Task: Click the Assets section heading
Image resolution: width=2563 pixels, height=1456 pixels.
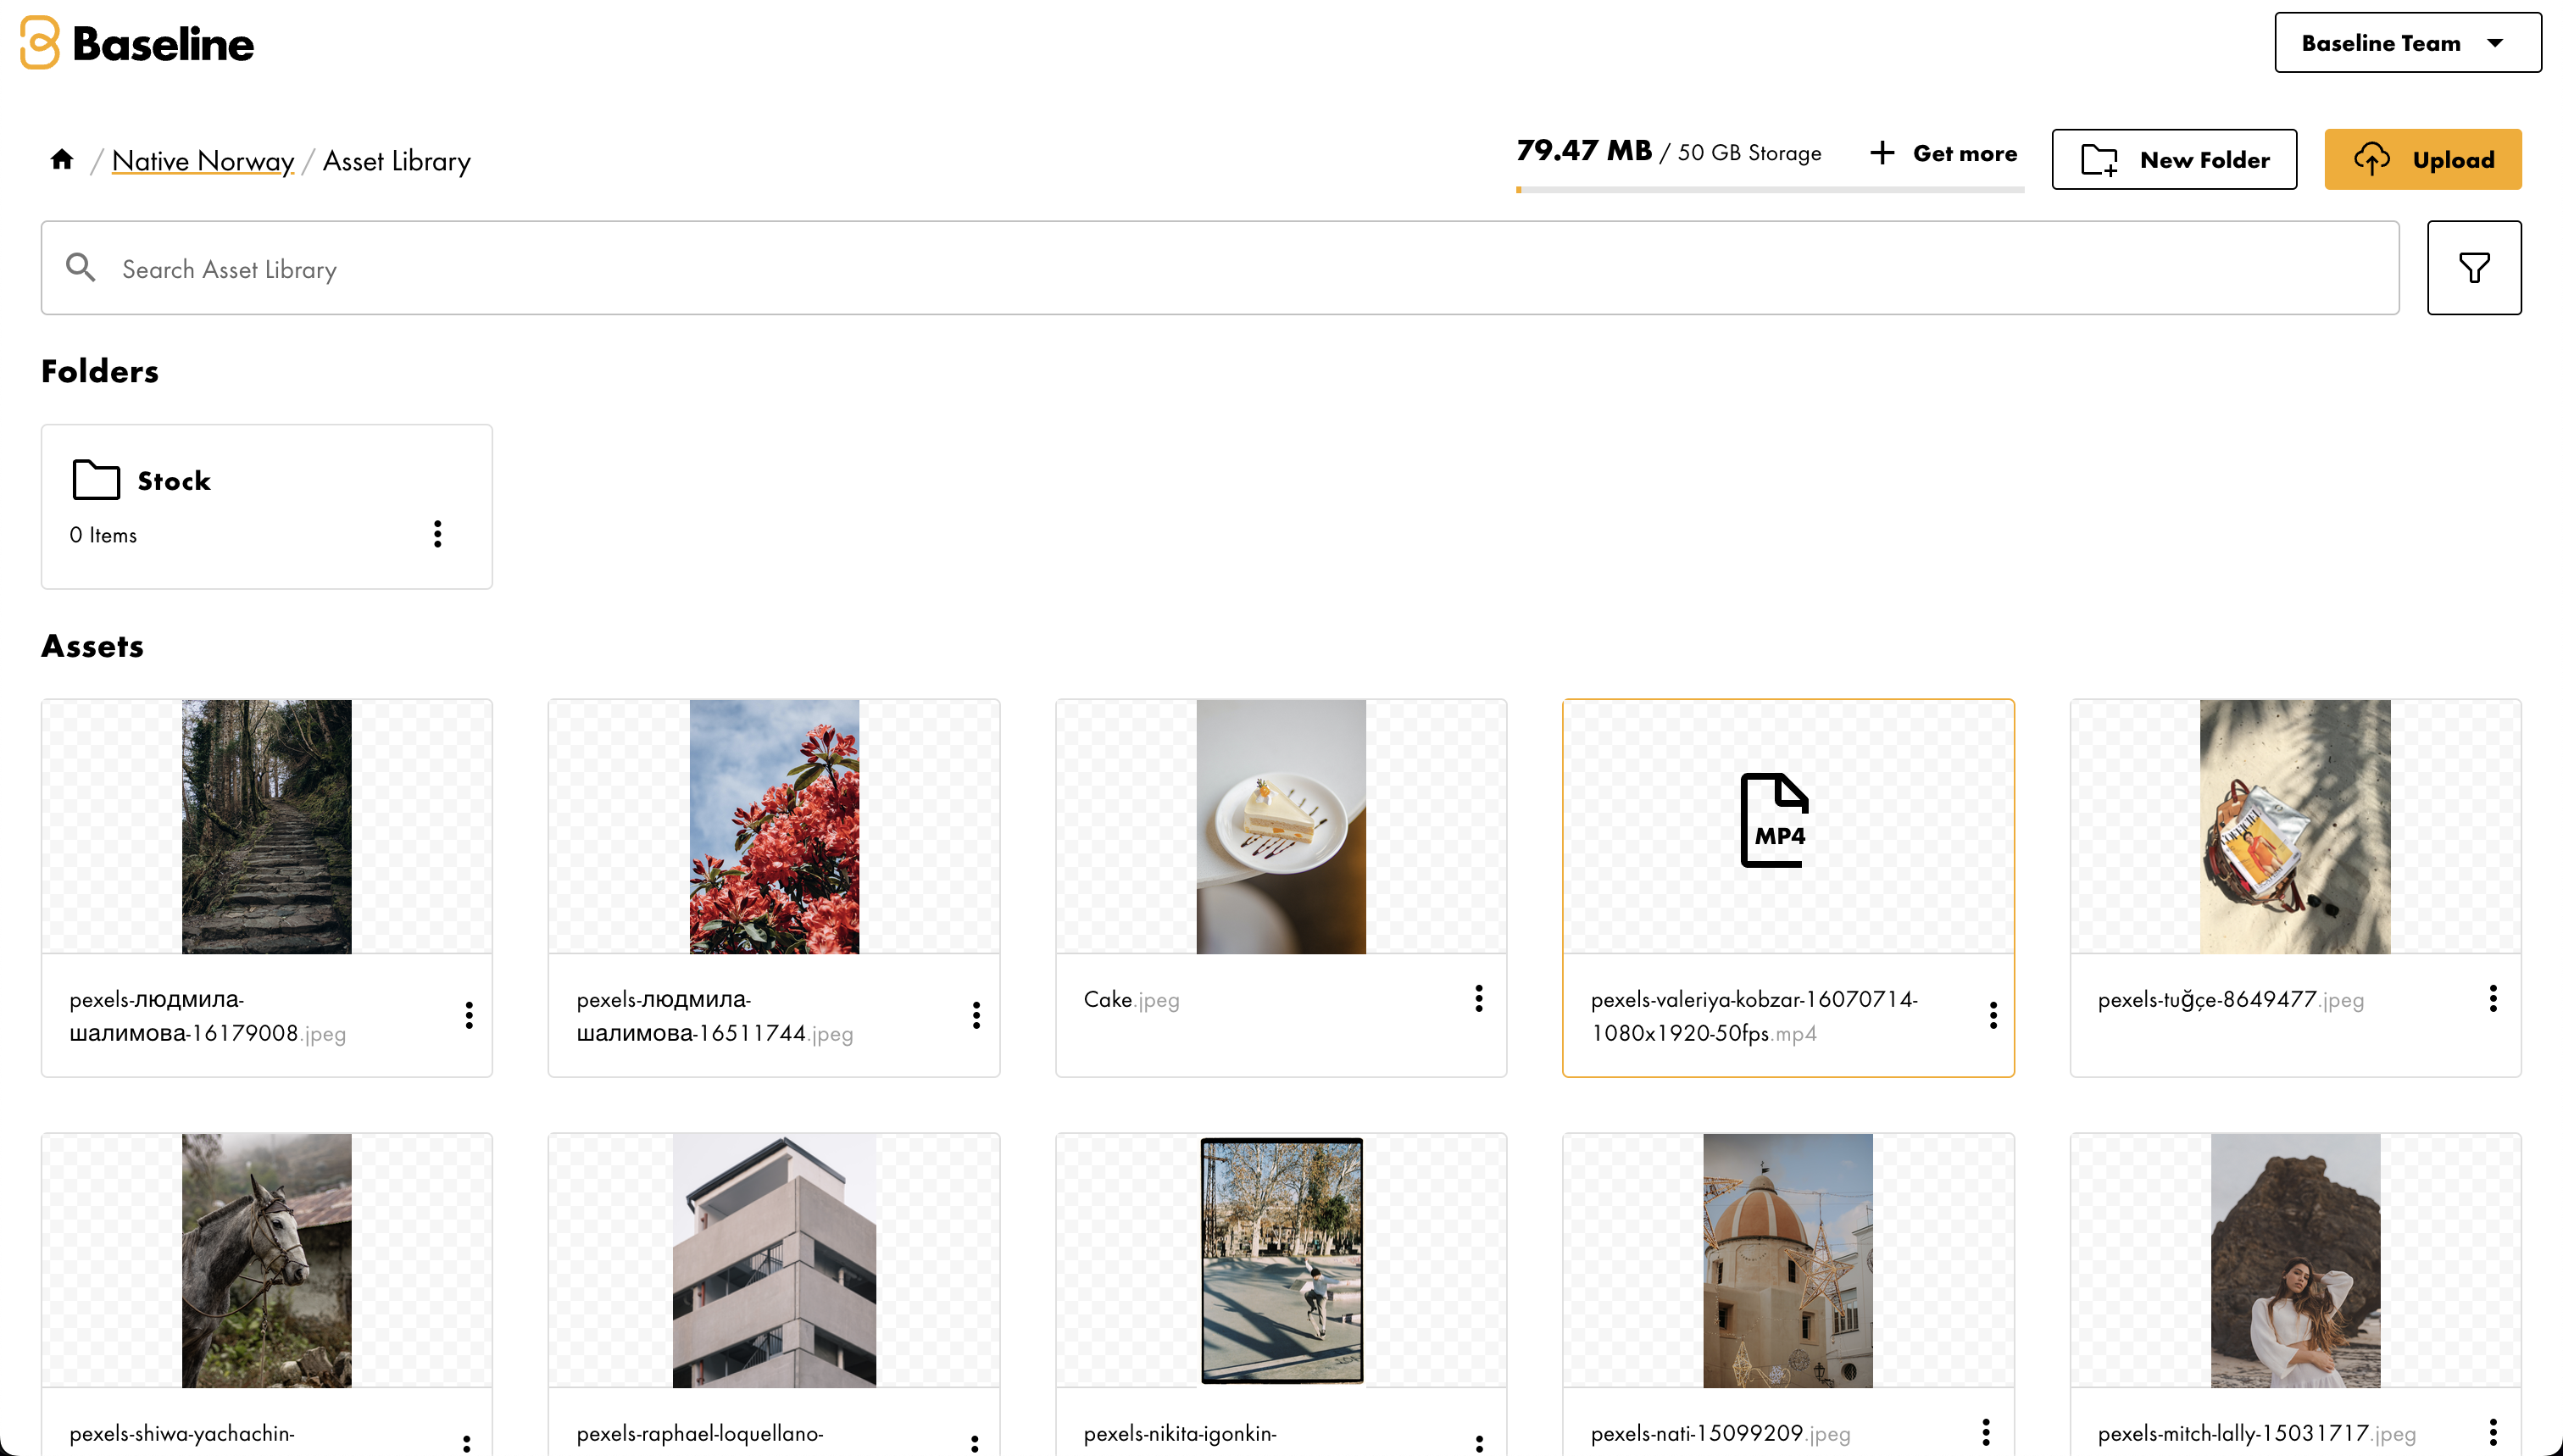Action: click(92, 646)
